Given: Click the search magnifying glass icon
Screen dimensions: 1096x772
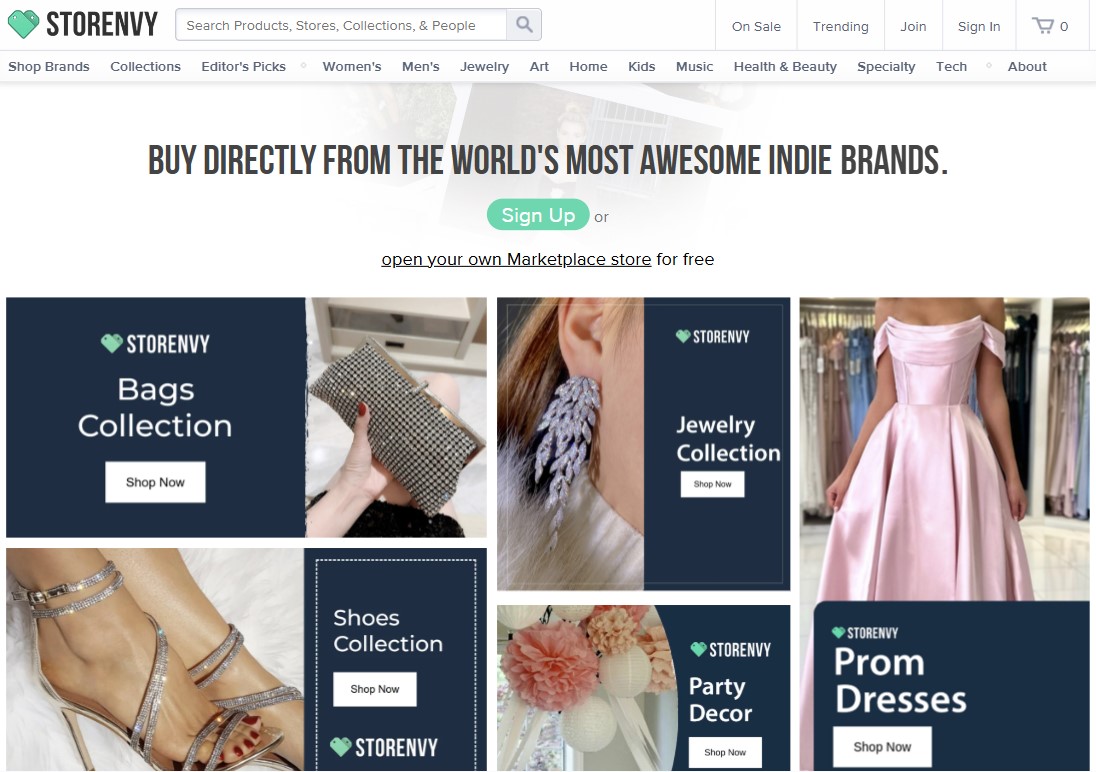Looking at the screenshot, I should tap(524, 24).
